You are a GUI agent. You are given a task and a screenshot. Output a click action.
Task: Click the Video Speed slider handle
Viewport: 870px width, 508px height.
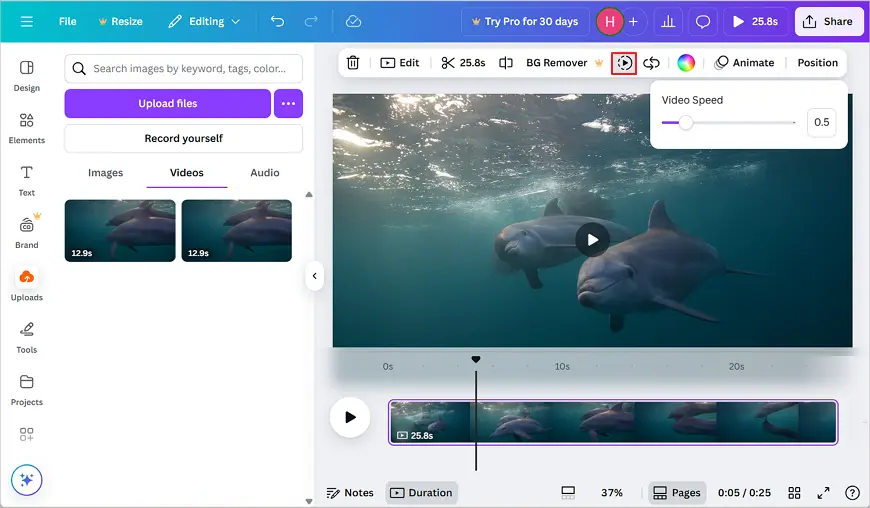click(x=686, y=123)
